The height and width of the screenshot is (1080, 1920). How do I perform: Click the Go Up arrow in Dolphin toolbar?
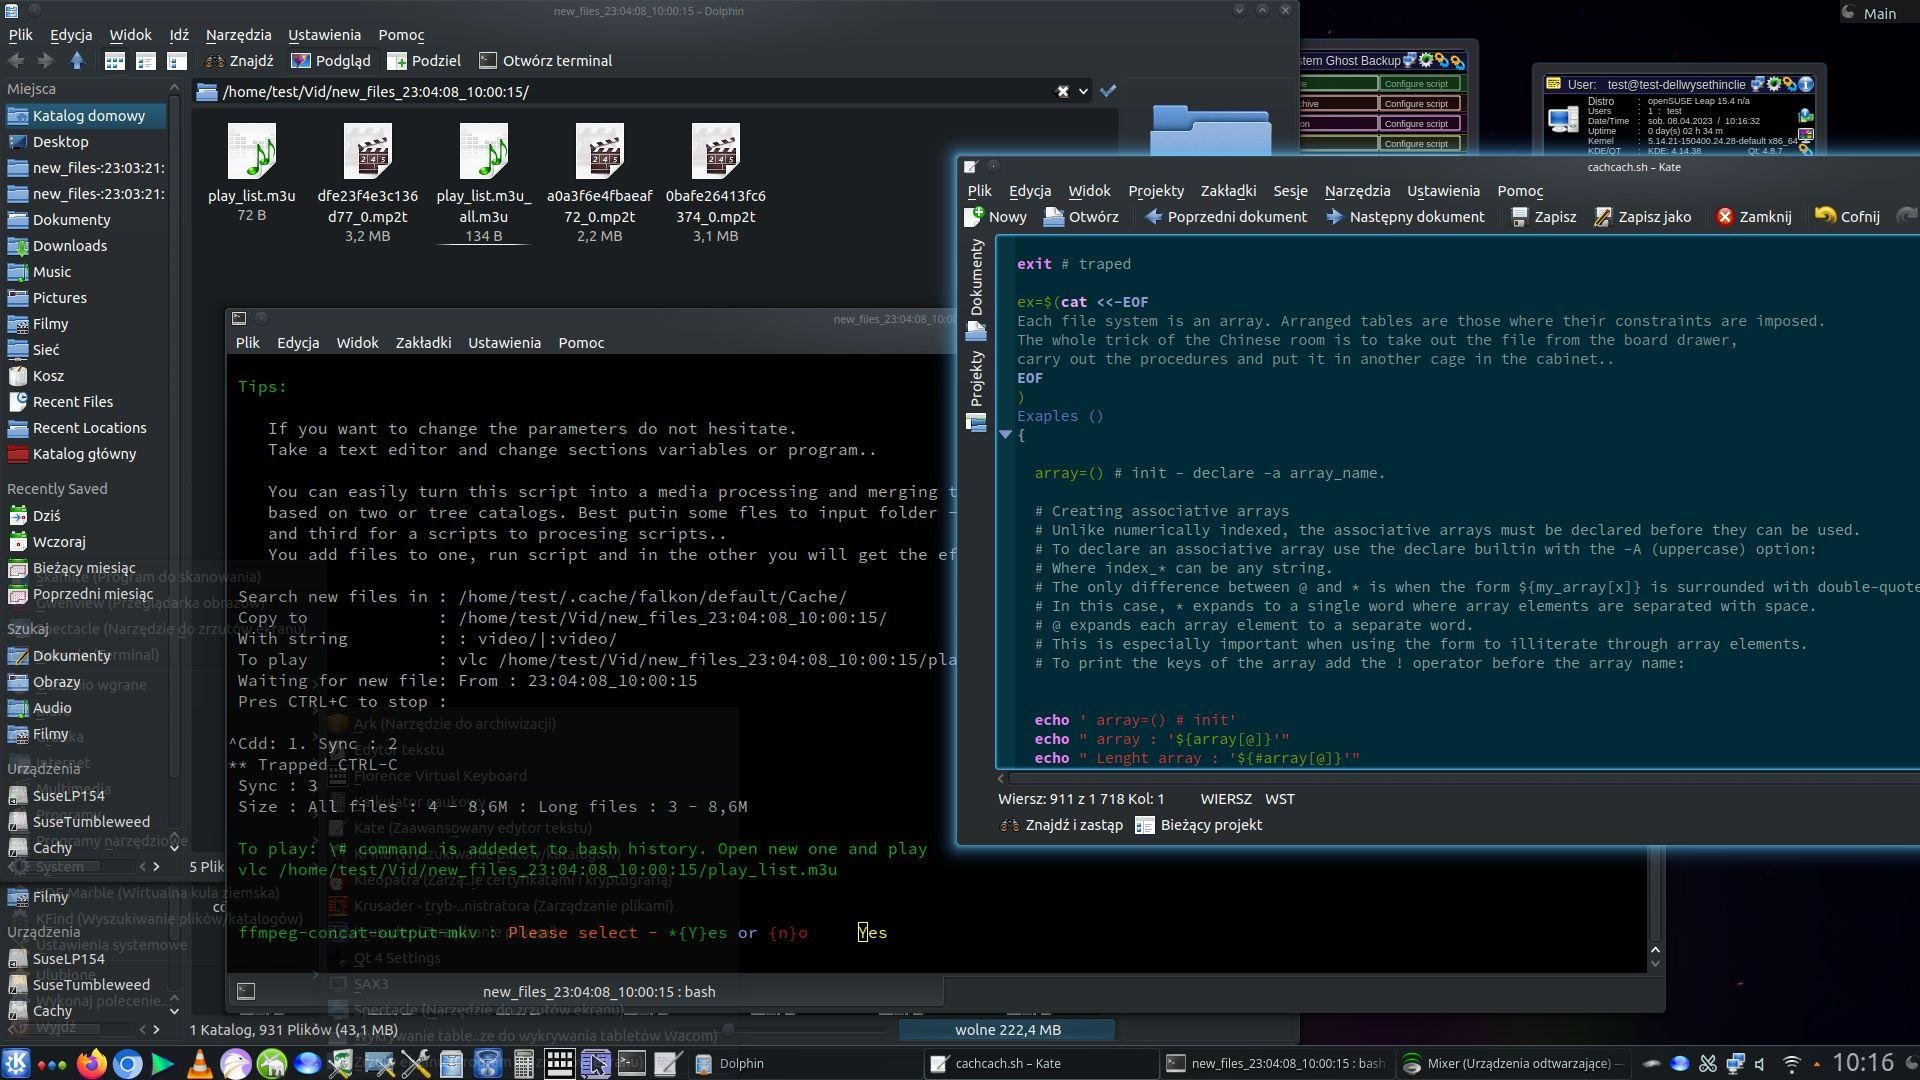[x=77, y=61]
